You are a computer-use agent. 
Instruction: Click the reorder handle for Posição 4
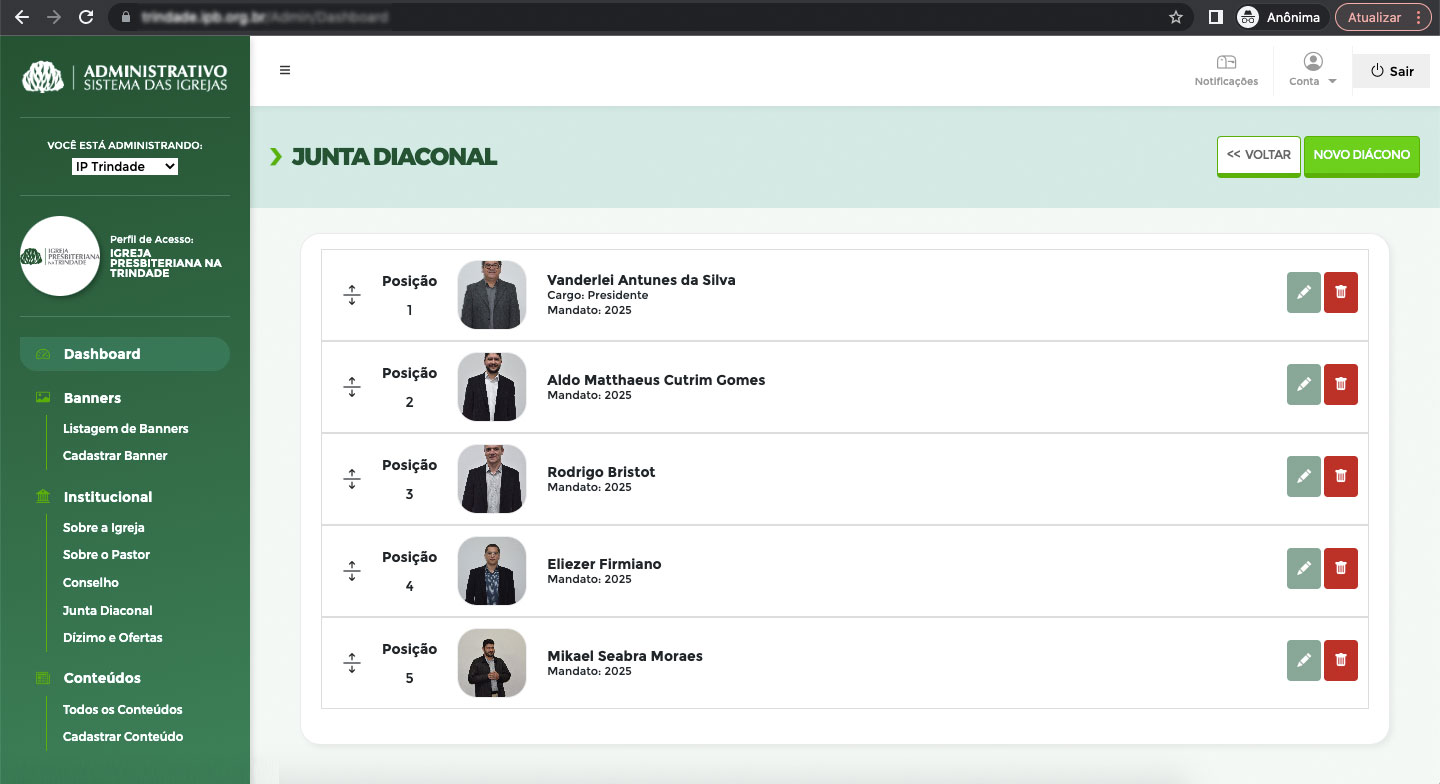tap(352, 572)
